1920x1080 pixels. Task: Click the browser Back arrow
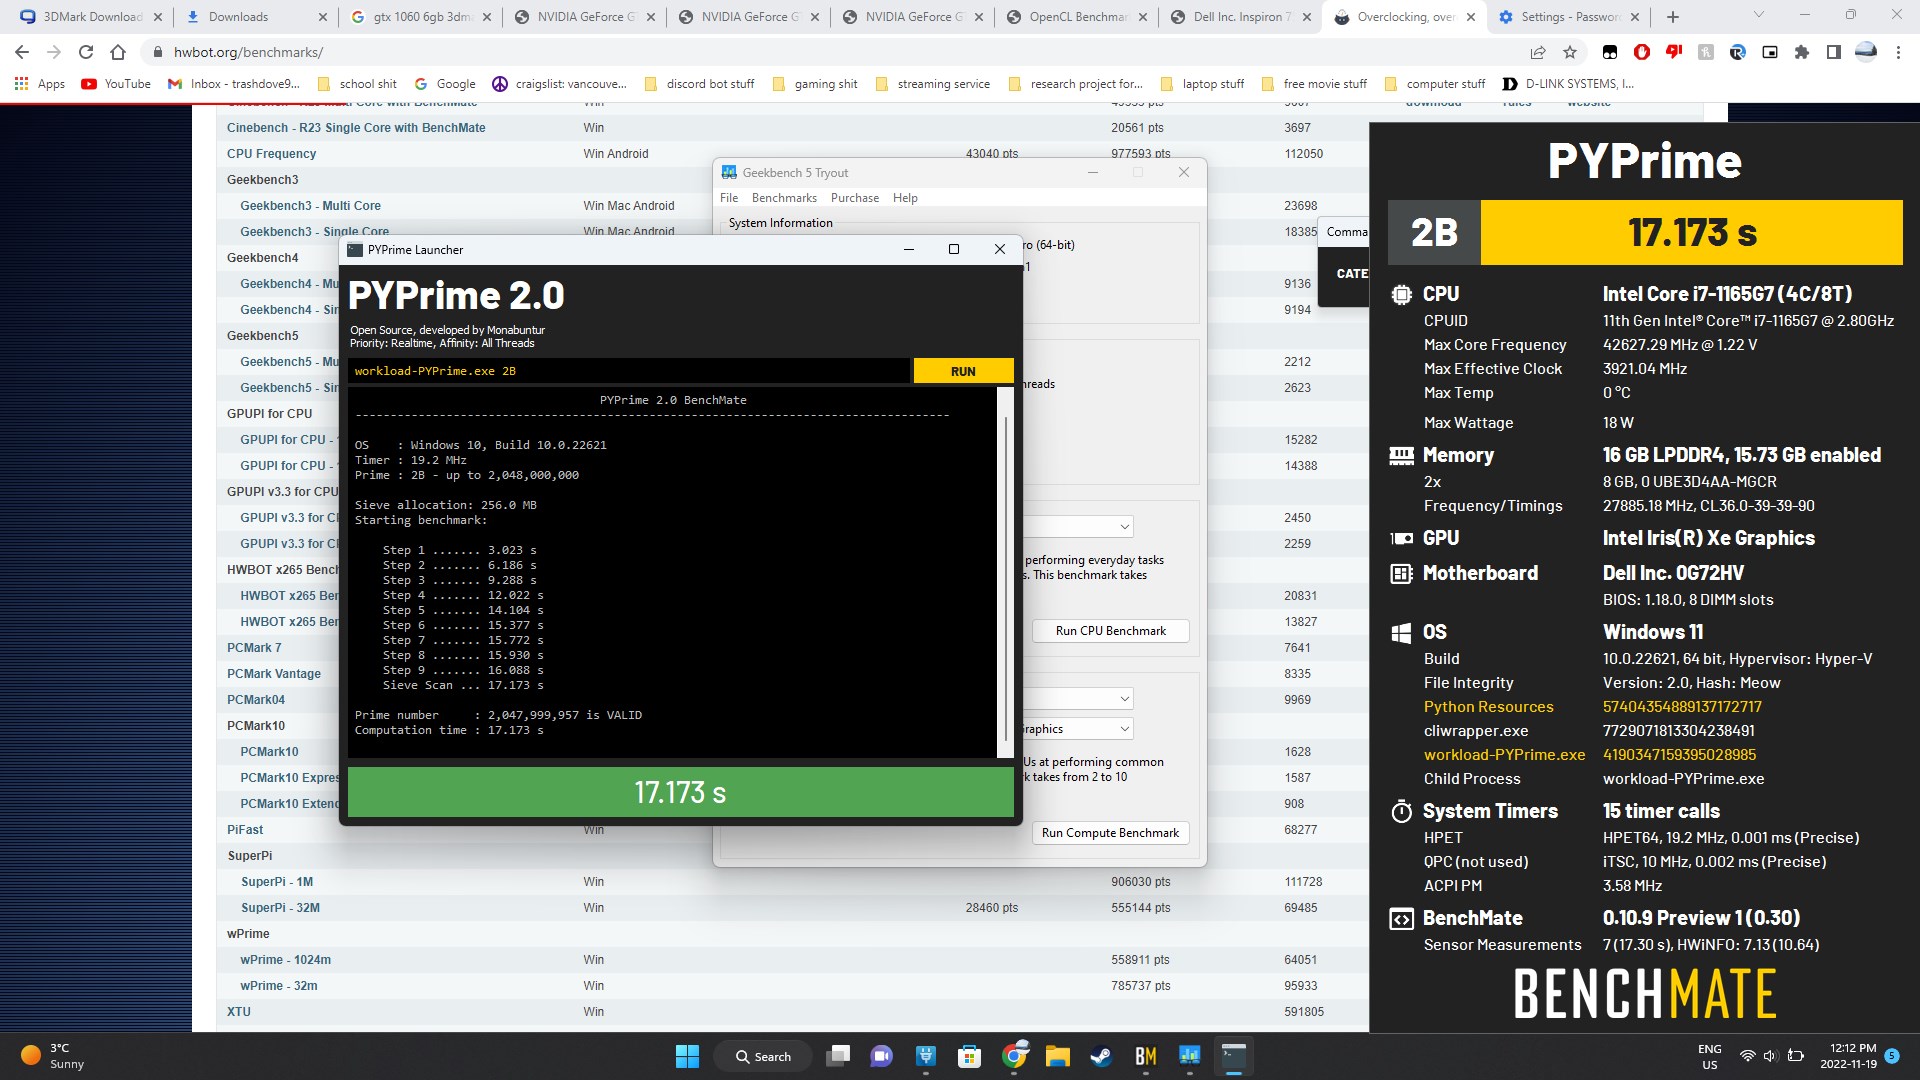click(22, 52)
